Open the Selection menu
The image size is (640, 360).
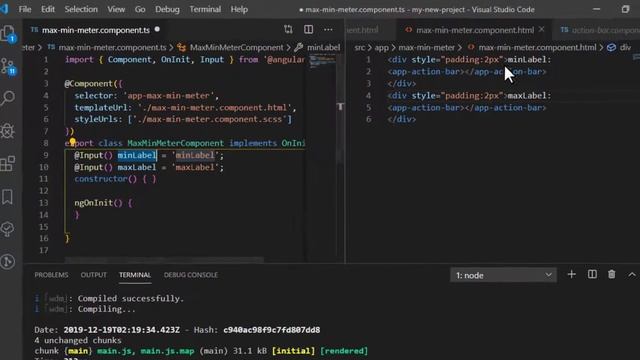tap(81, 9)
